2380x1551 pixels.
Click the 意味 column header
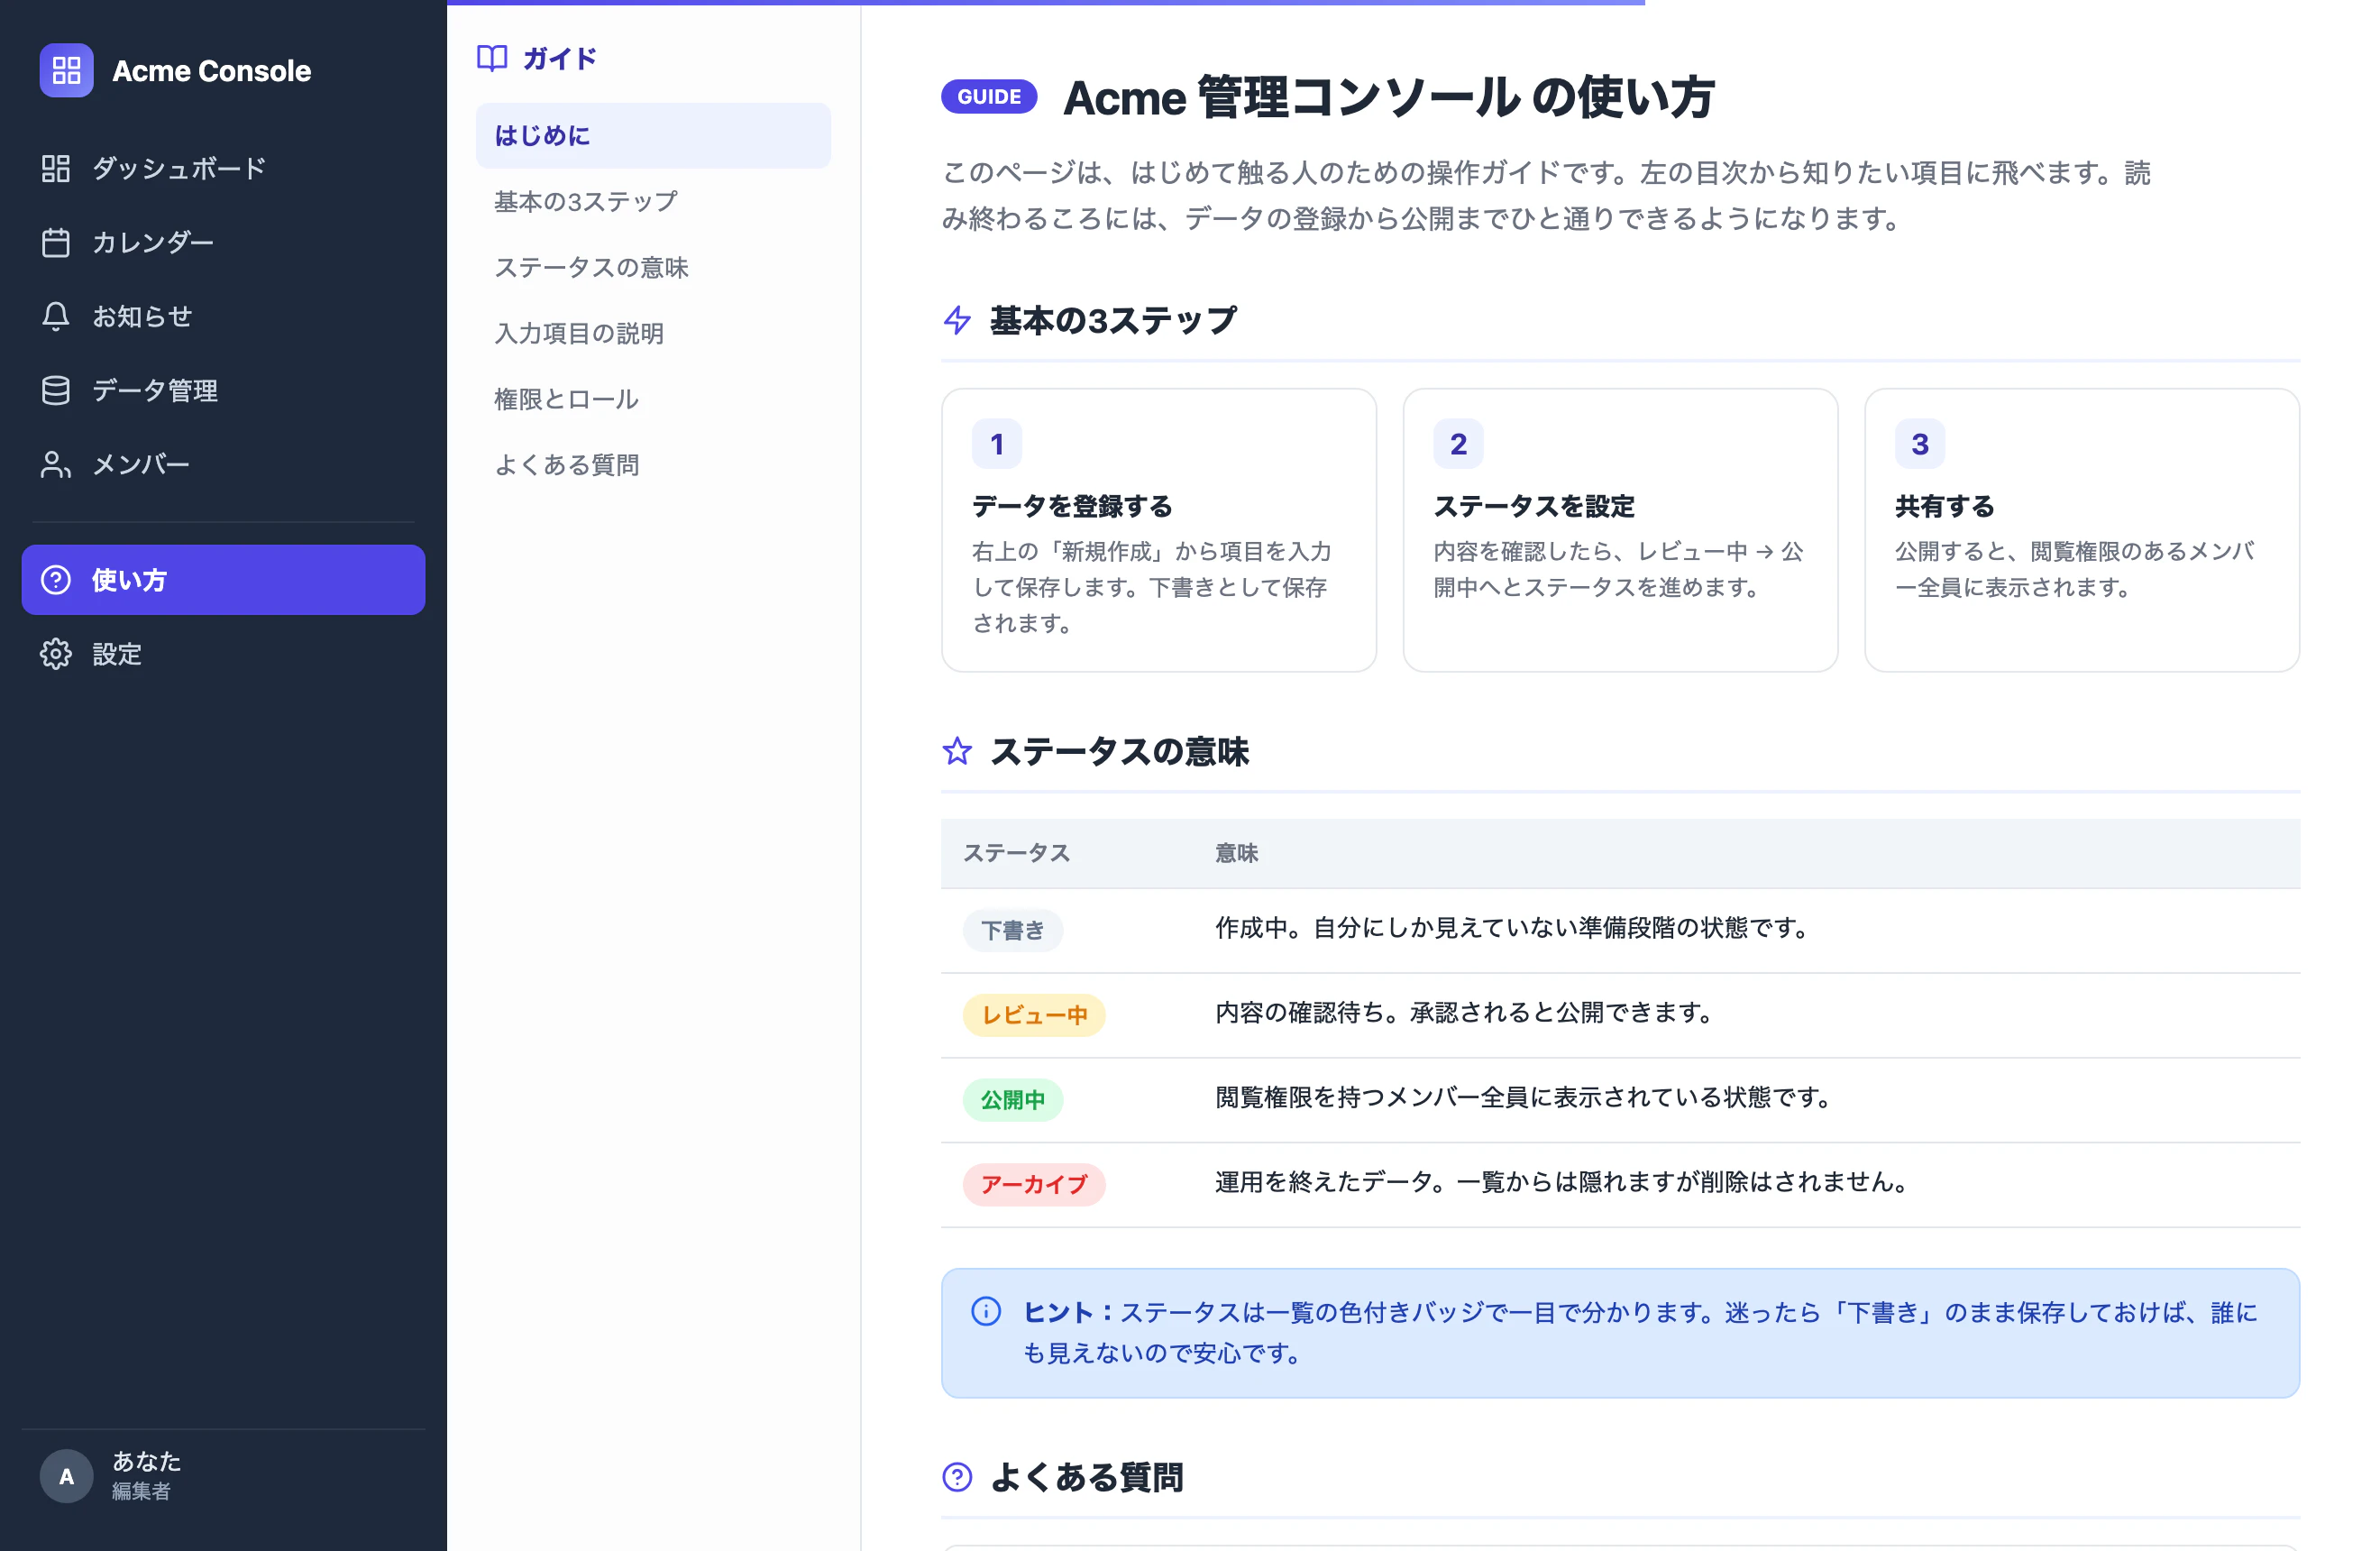tap(1236, 853)
